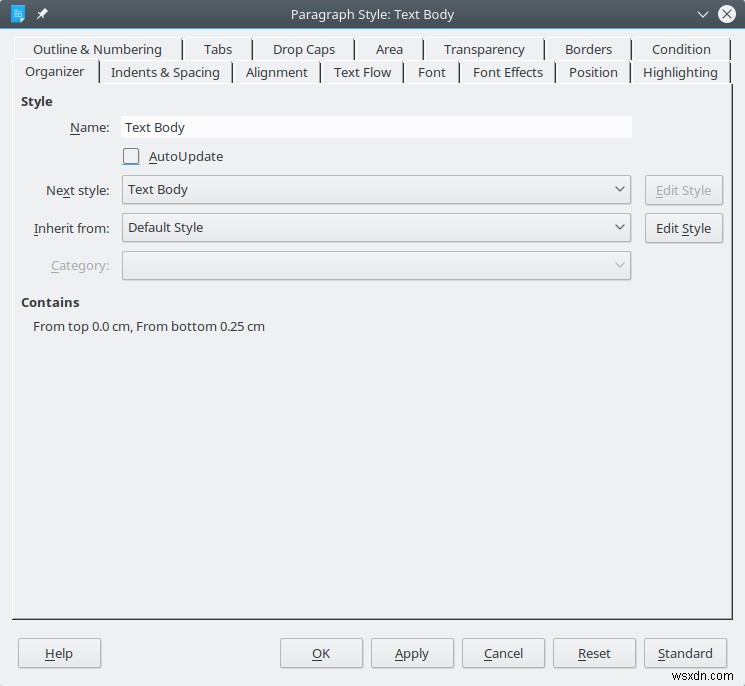Click disabled Edit Style next to Next style
Viewport: 745px width, 686px height.
[x=684, y=191]
